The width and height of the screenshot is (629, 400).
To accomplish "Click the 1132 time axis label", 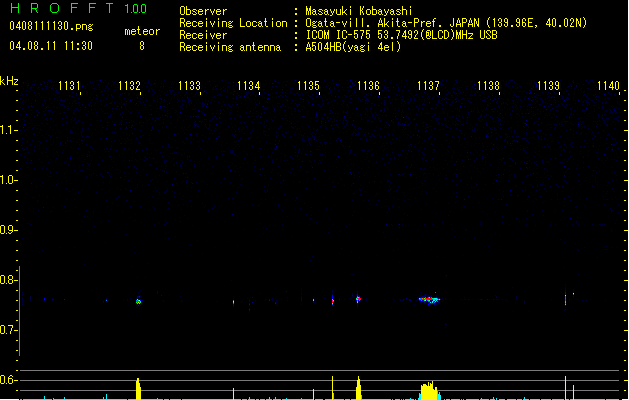I will point(129,86).
